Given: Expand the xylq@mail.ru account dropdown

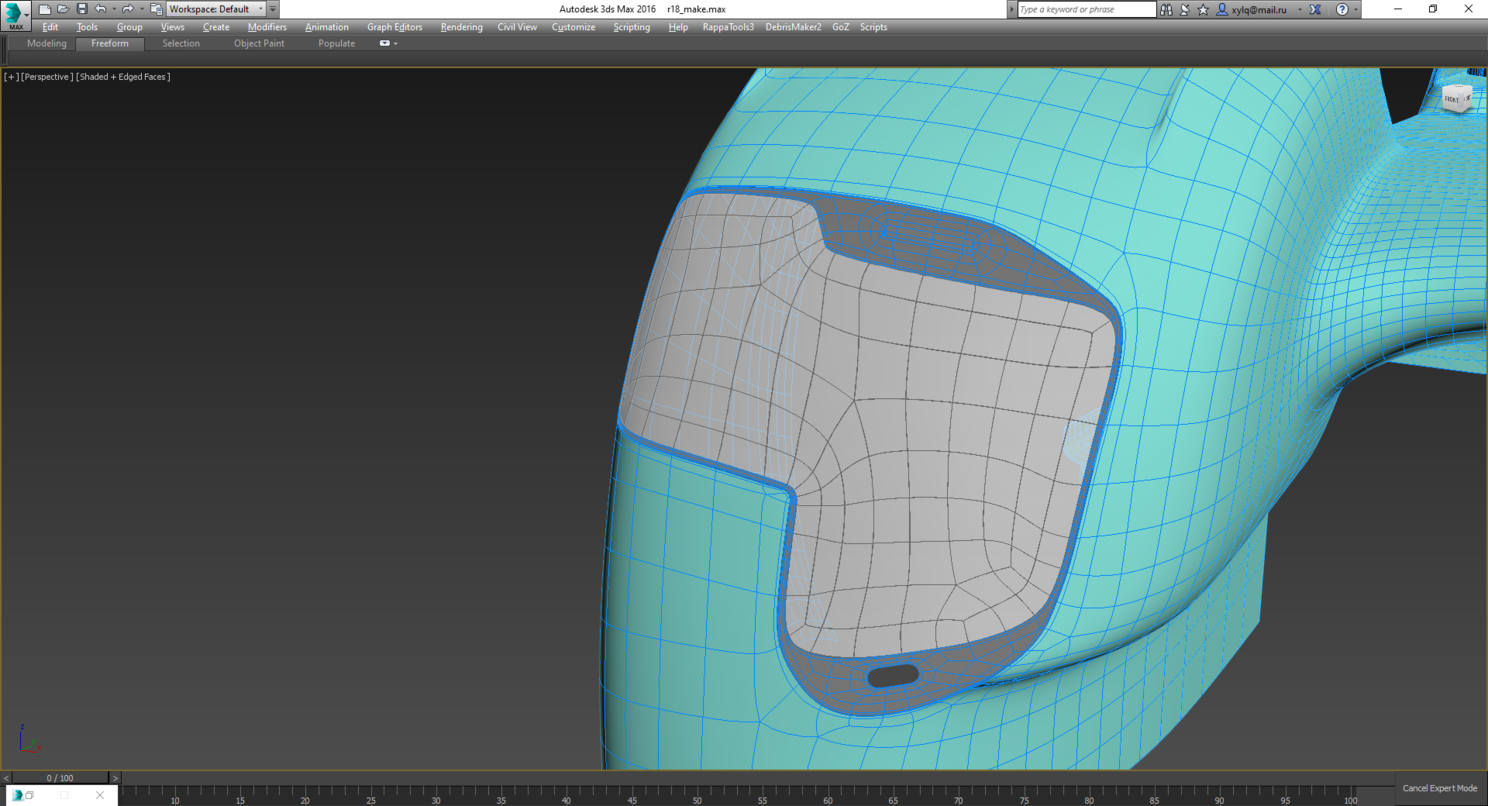Looking at the screenshot, I should point(1299,9).
